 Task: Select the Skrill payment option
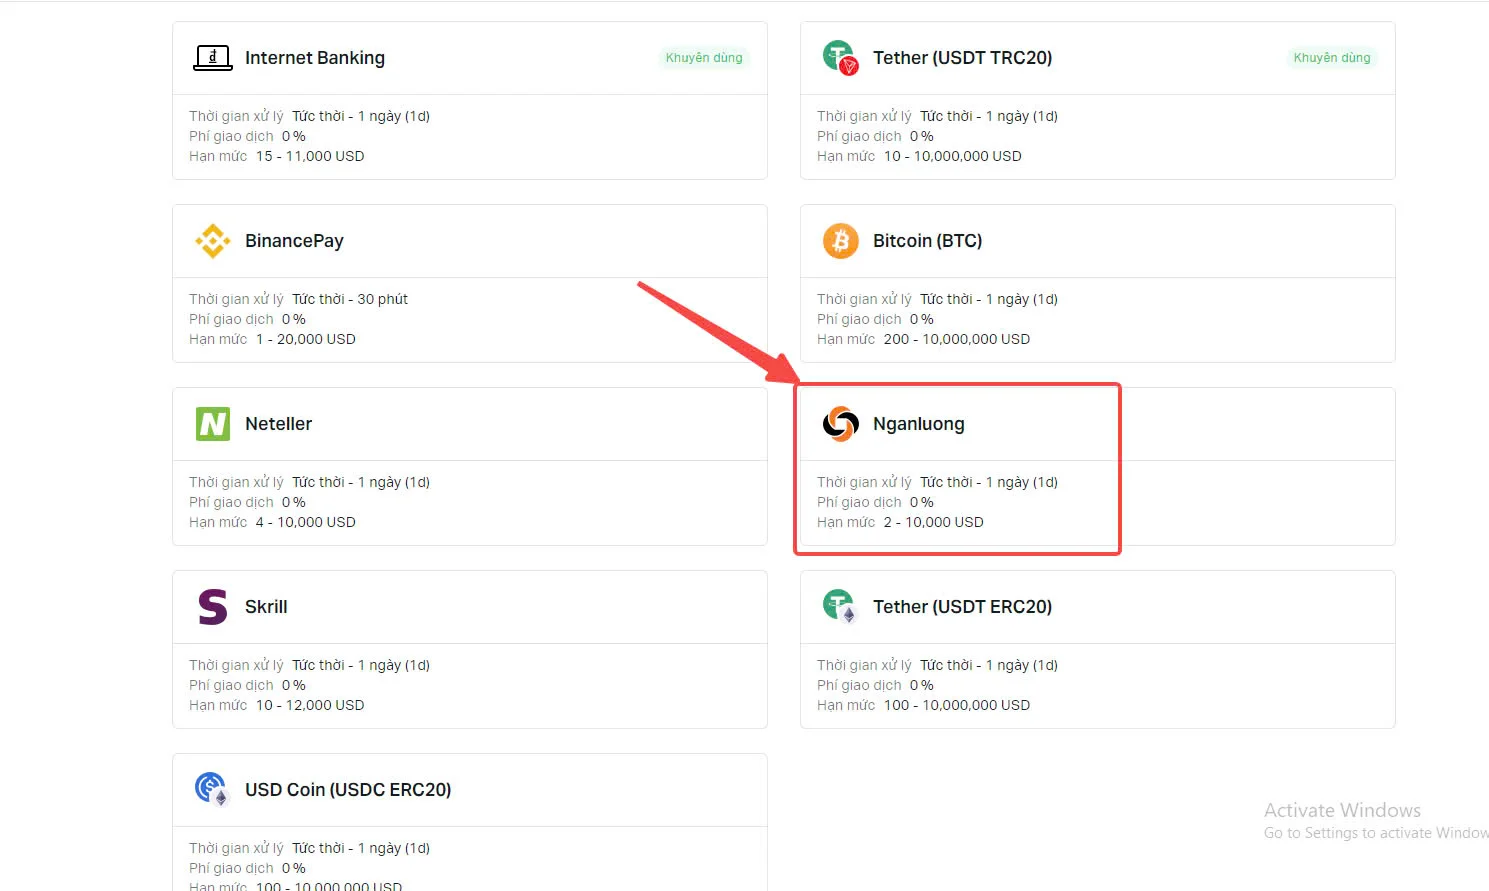[x=266, y=607]
